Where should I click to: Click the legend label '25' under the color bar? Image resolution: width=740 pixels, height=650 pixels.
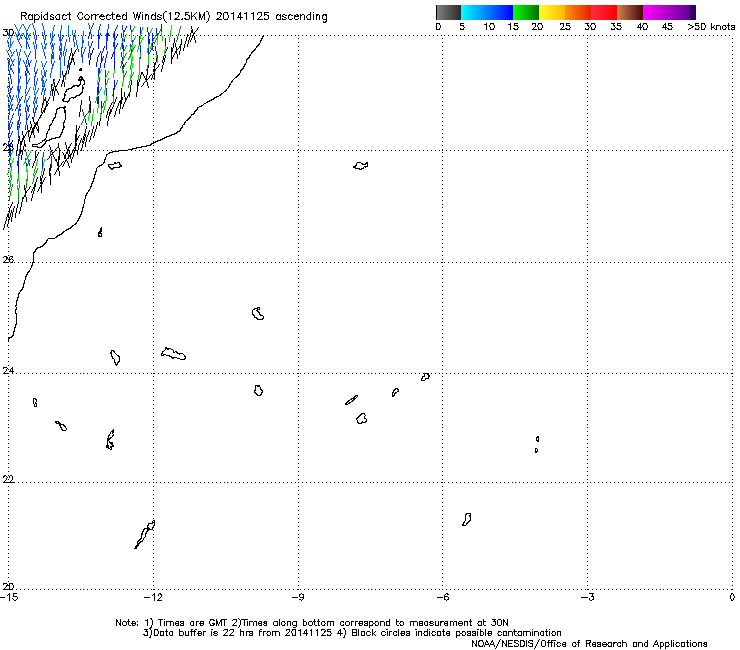pyautogui.click(x=565, y=27)
